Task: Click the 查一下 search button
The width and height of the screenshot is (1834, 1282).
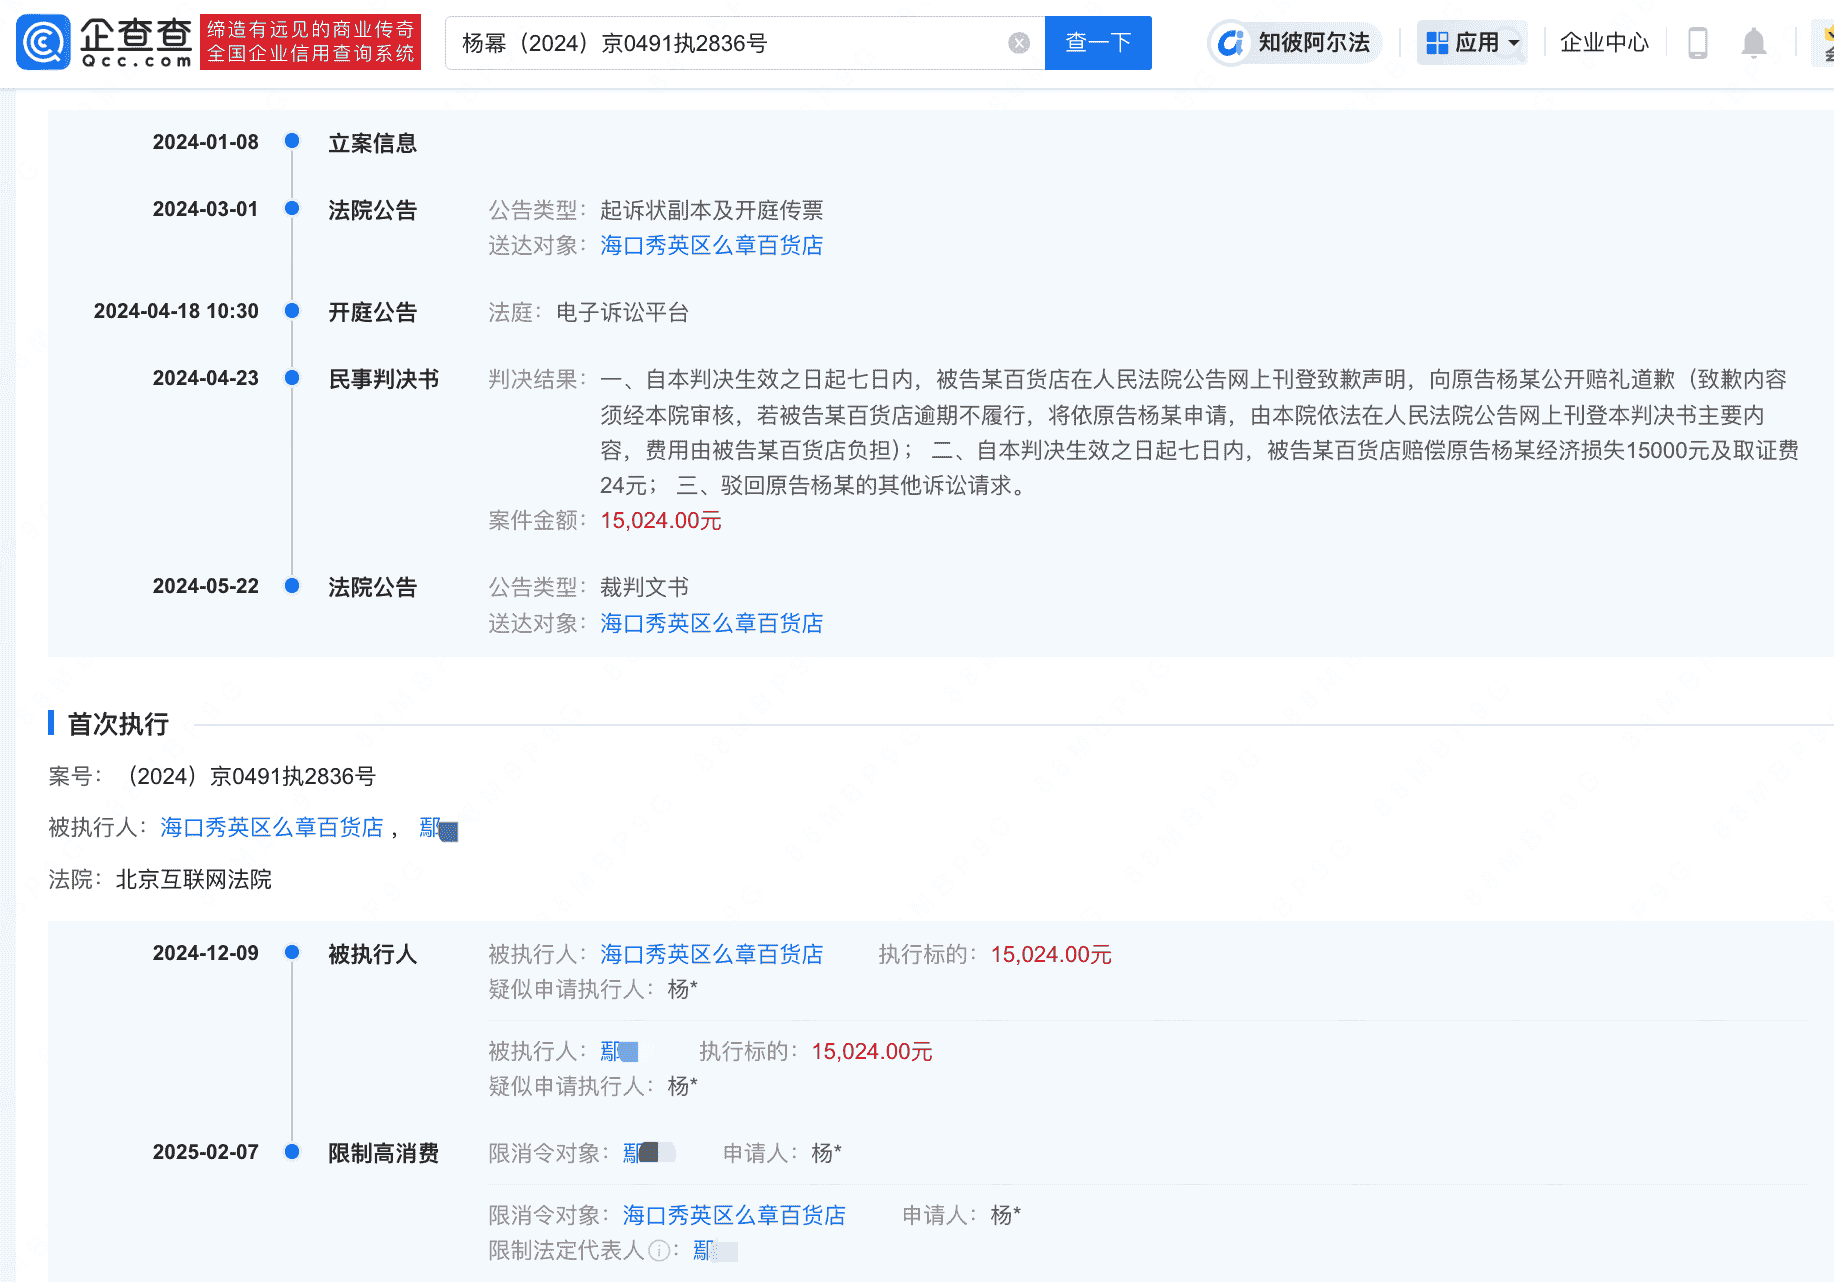Action: click(x=1097, y=42)
